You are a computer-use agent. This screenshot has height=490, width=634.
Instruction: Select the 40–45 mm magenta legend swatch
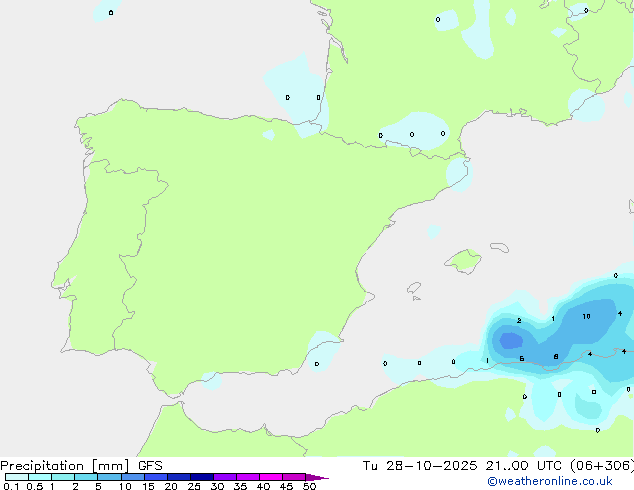pos(271,477)
